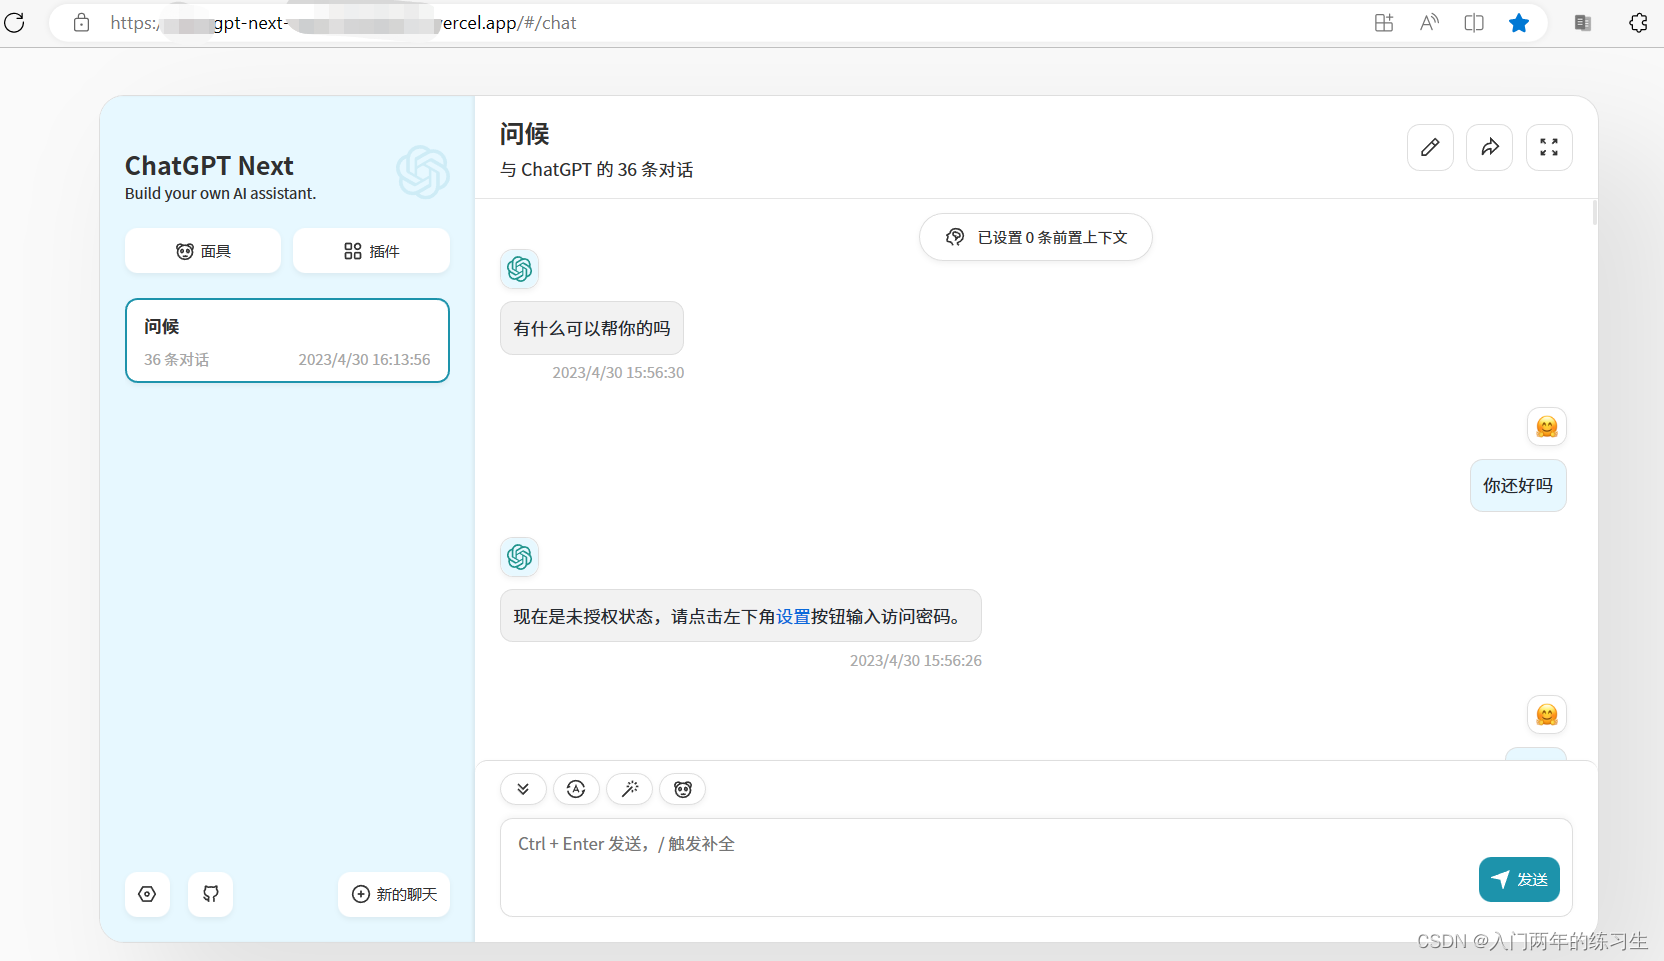The width and height of the screenshot is (1664, 961).
Task: Open masks icon above input box
Action: point(683,789)
